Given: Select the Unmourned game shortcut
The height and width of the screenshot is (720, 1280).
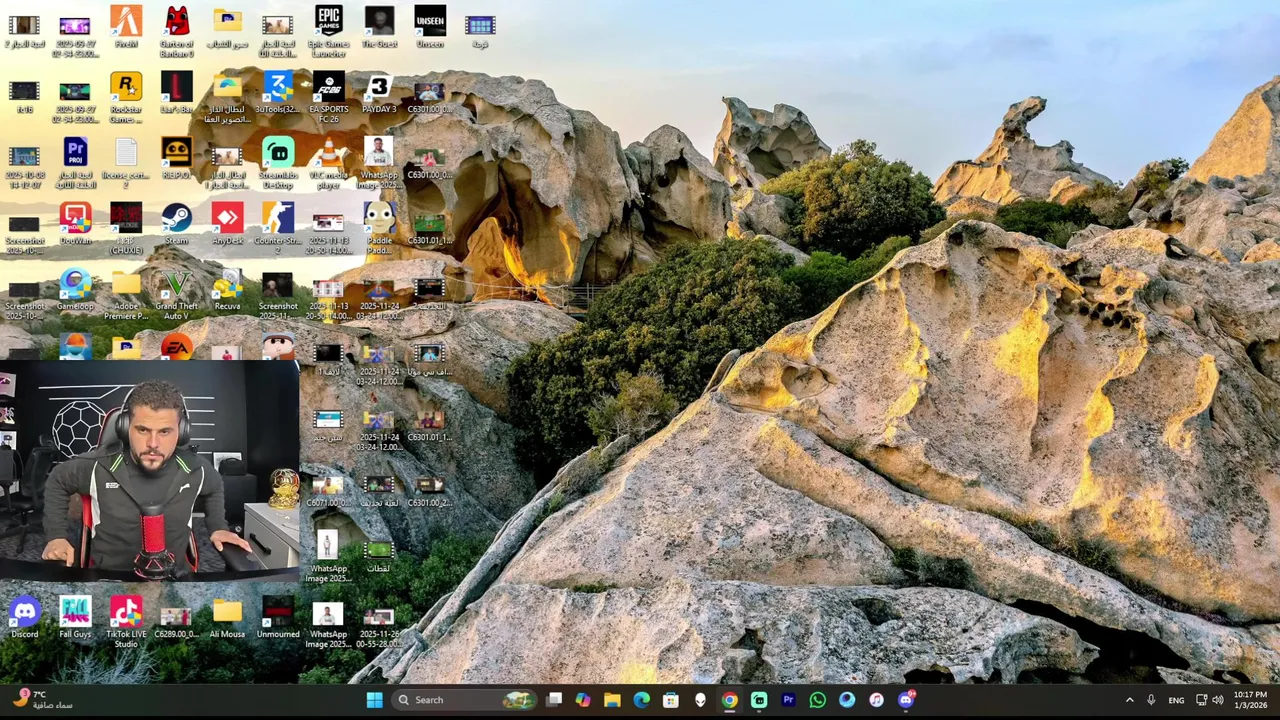Looking at the screenshot, I should pos(278,618).
